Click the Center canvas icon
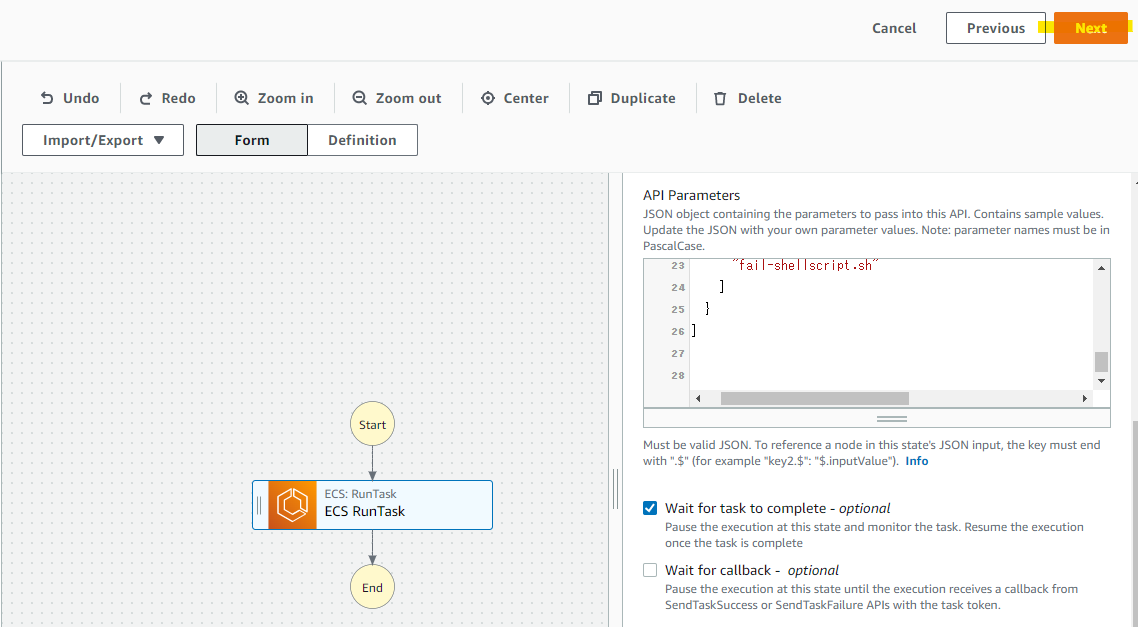 pyautogui.click(x=486, y=98)
